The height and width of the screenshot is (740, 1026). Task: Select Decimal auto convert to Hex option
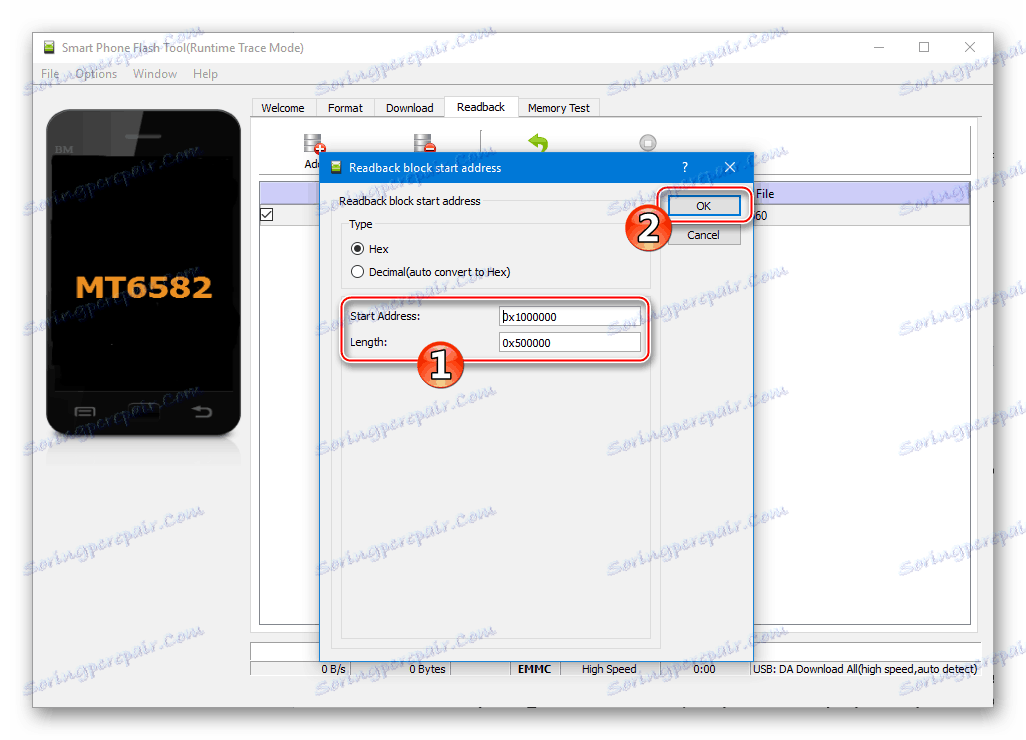coord(357,271)
